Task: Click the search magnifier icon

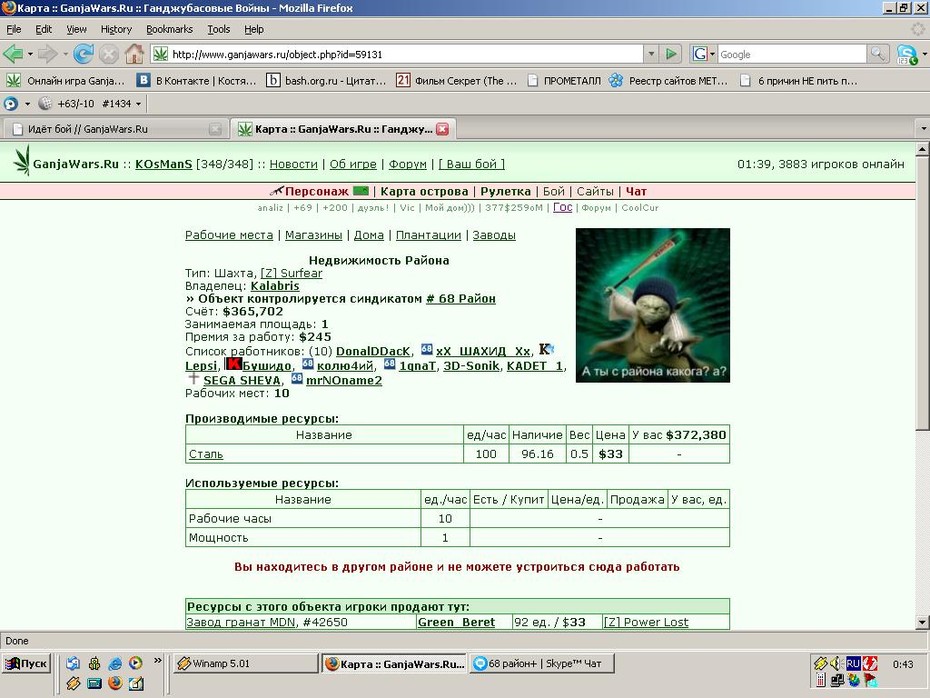Action: (x=877, y=54)
